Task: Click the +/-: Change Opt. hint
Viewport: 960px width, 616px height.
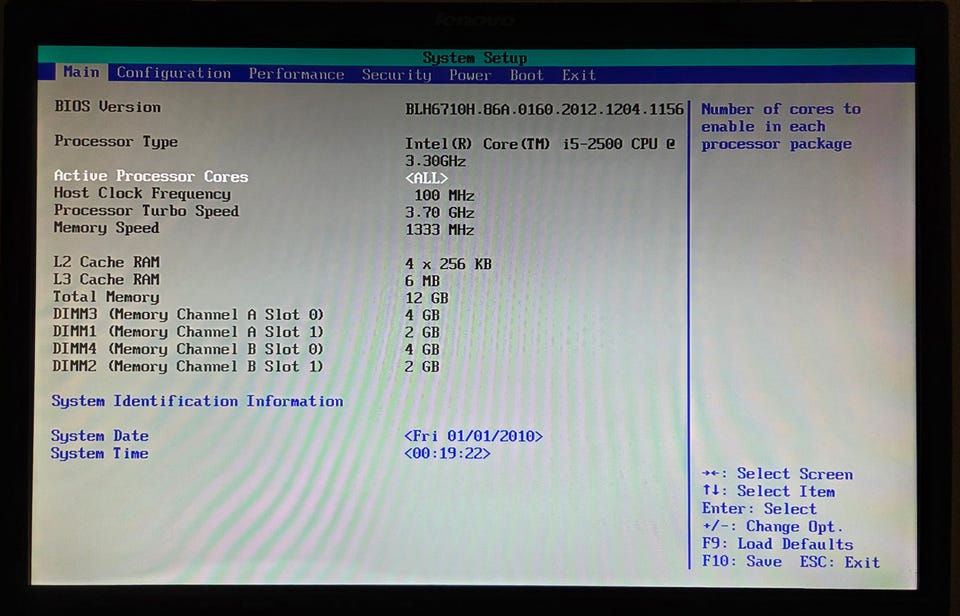Action: point(773,527)
